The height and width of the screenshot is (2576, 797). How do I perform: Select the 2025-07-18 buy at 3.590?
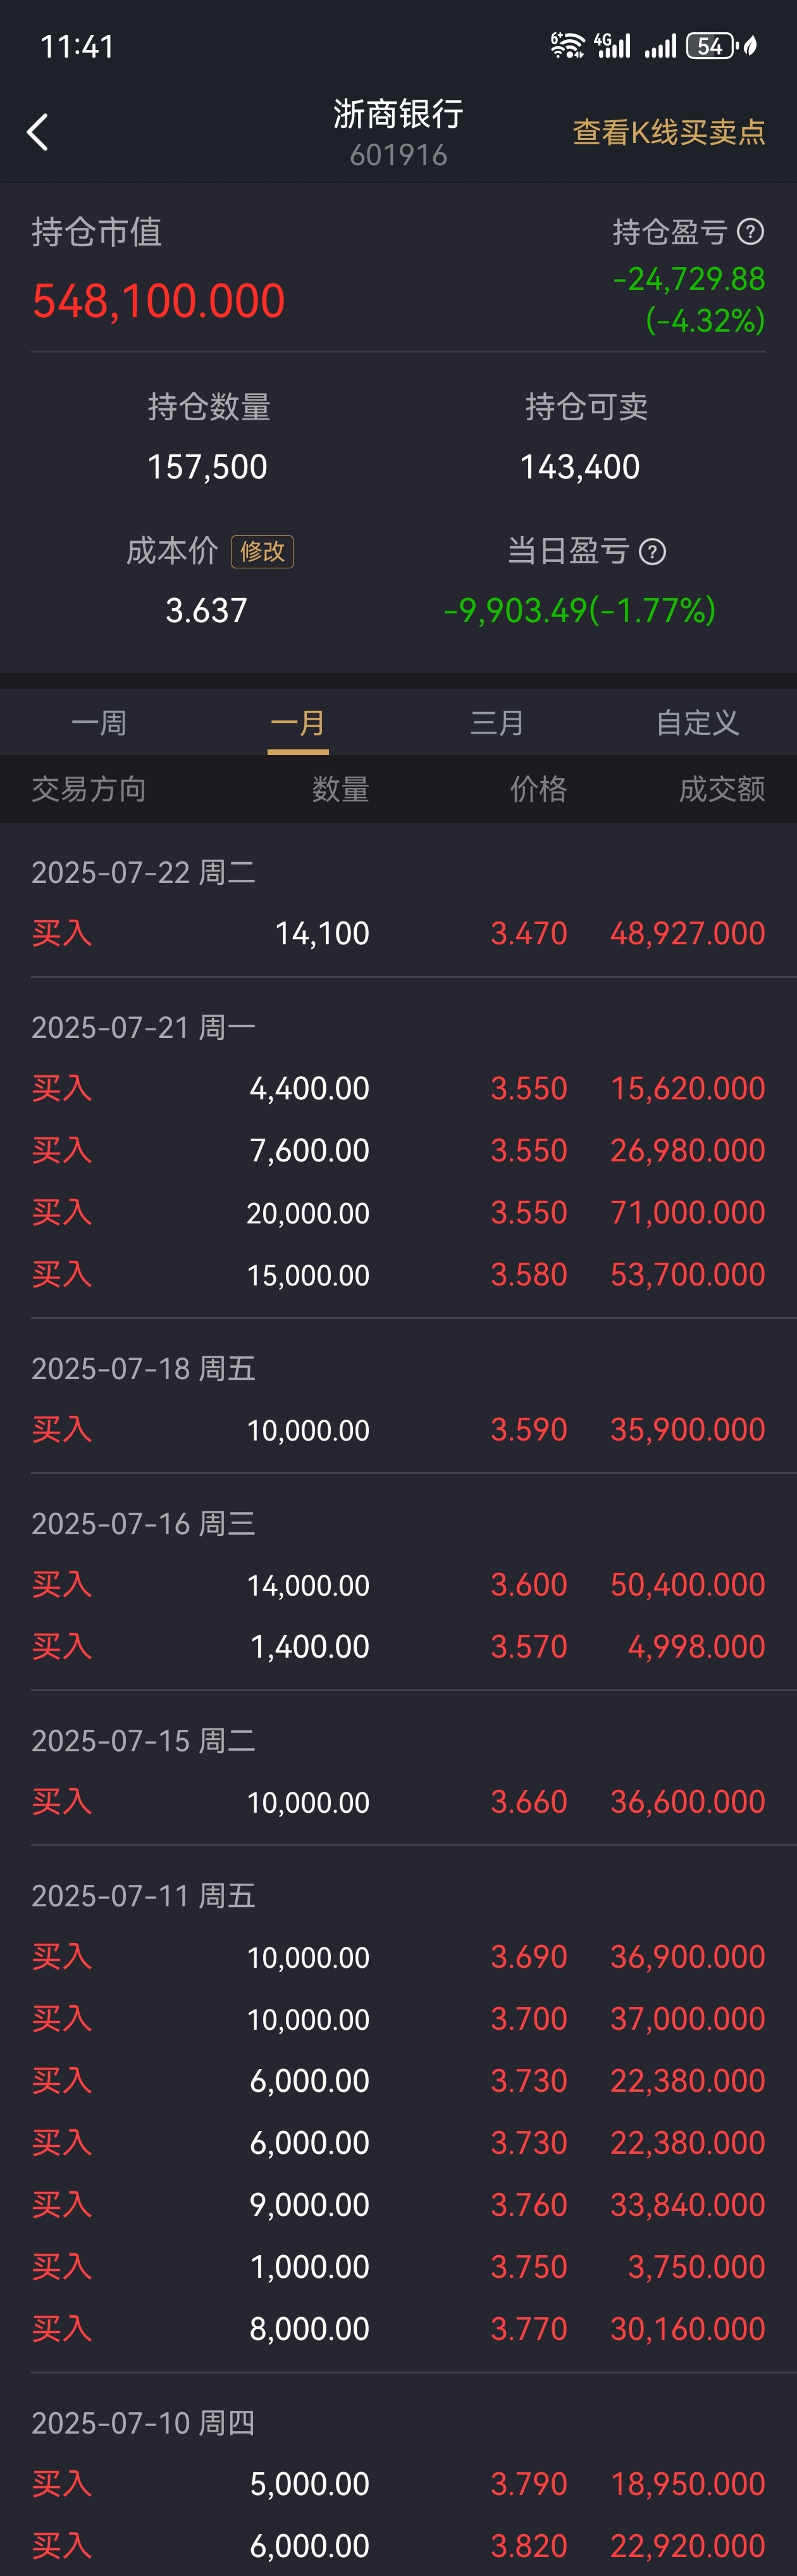pos(398,1429)
